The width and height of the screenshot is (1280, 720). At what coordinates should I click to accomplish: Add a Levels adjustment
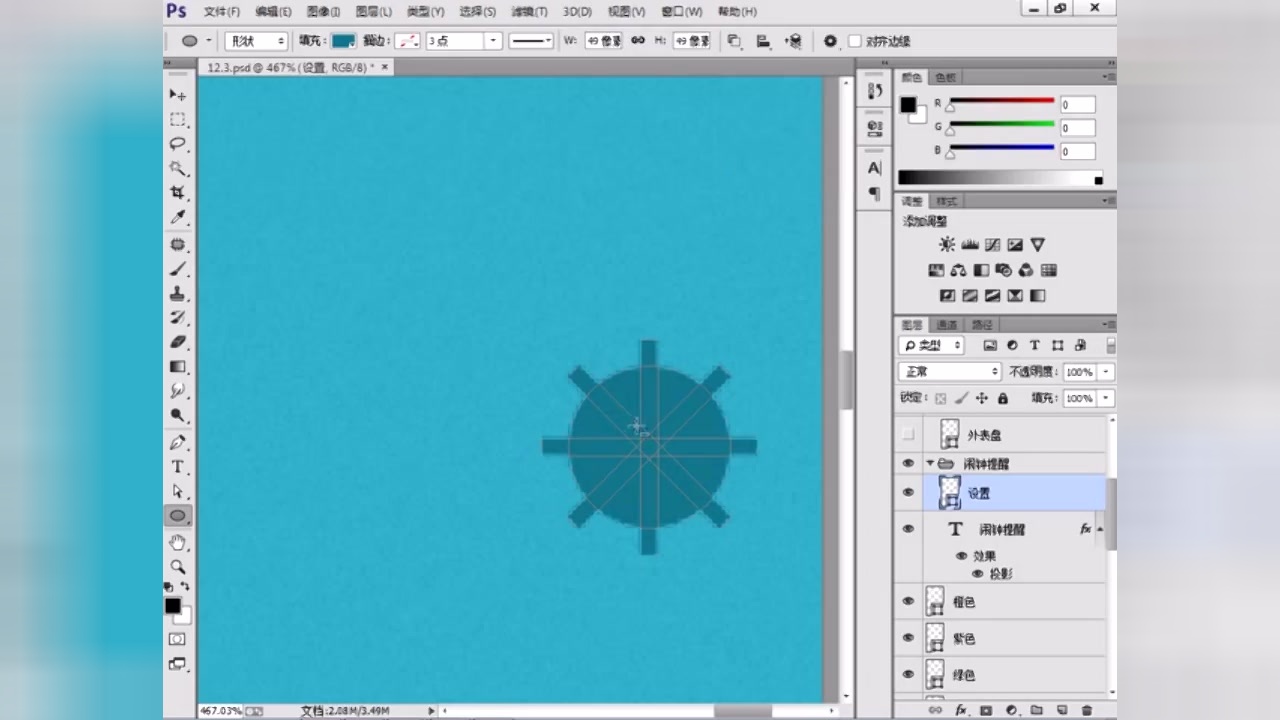(970, 245)
